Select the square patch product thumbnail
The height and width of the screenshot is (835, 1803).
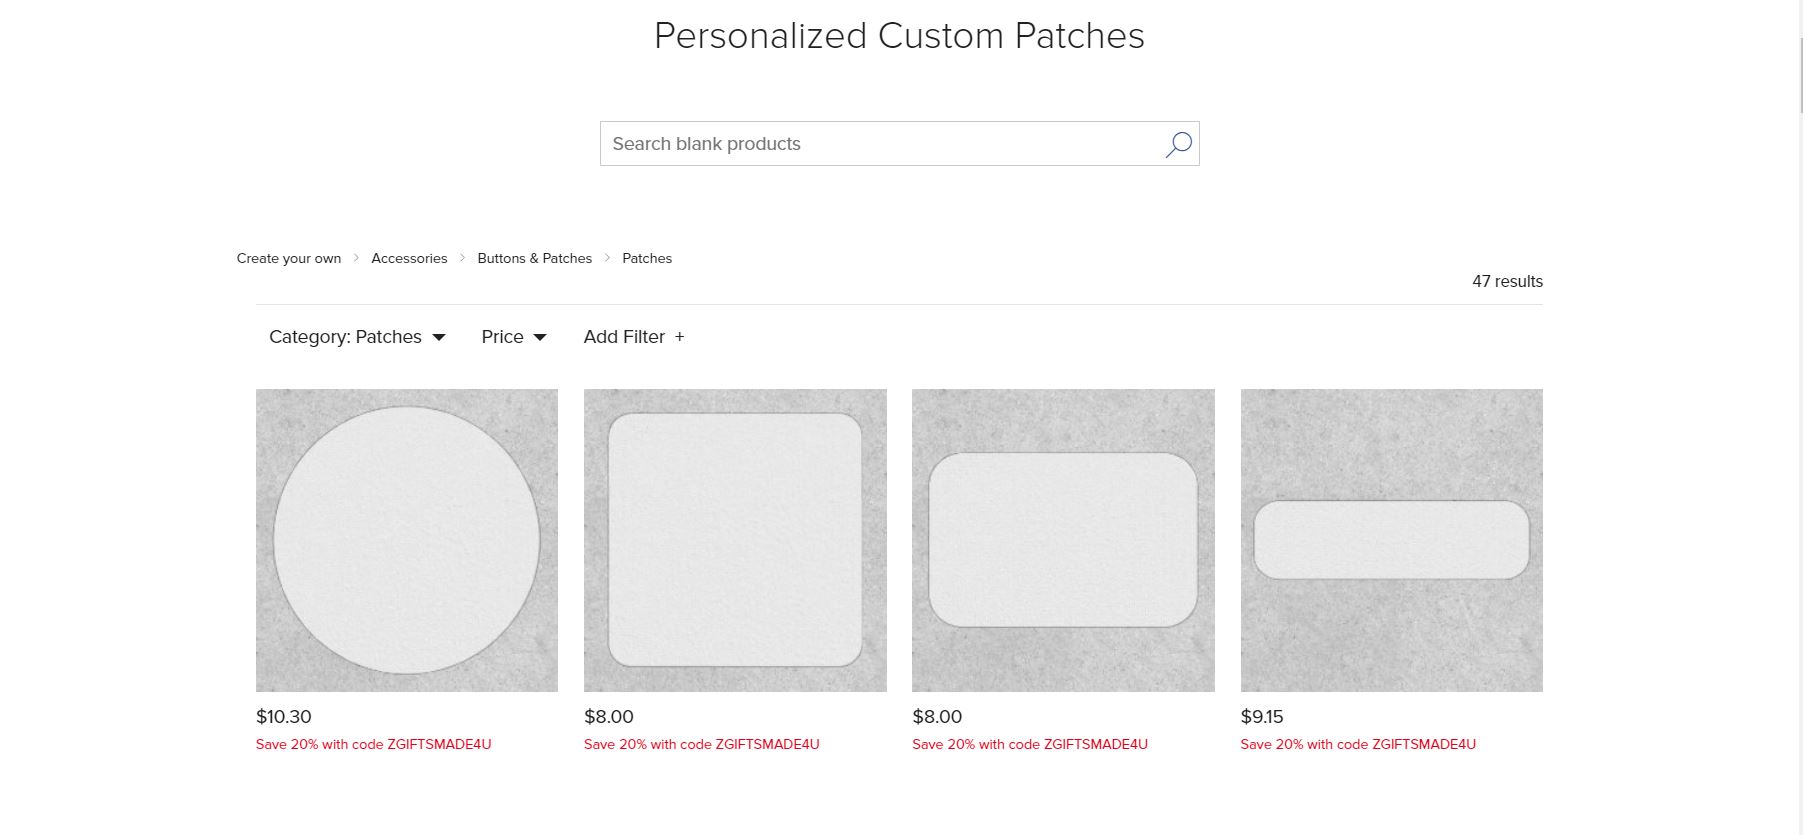point(735,540)
